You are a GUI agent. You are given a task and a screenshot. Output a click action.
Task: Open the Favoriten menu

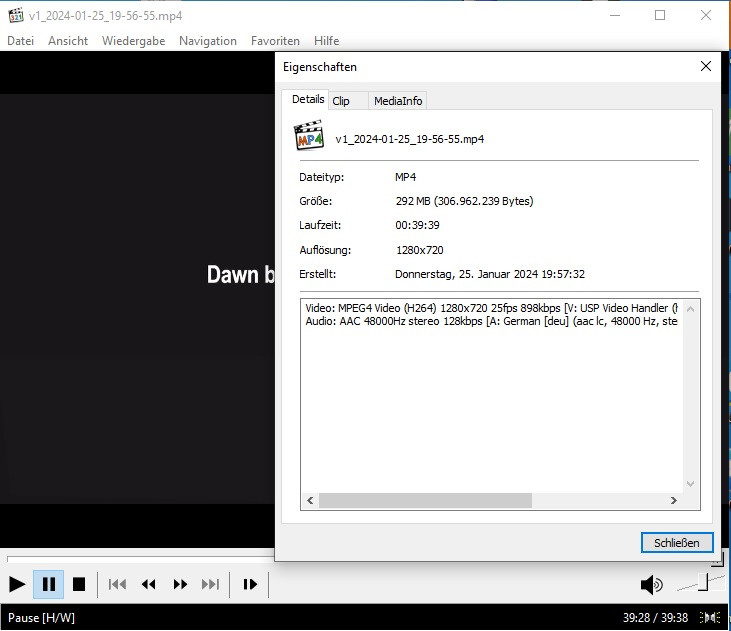275,41
